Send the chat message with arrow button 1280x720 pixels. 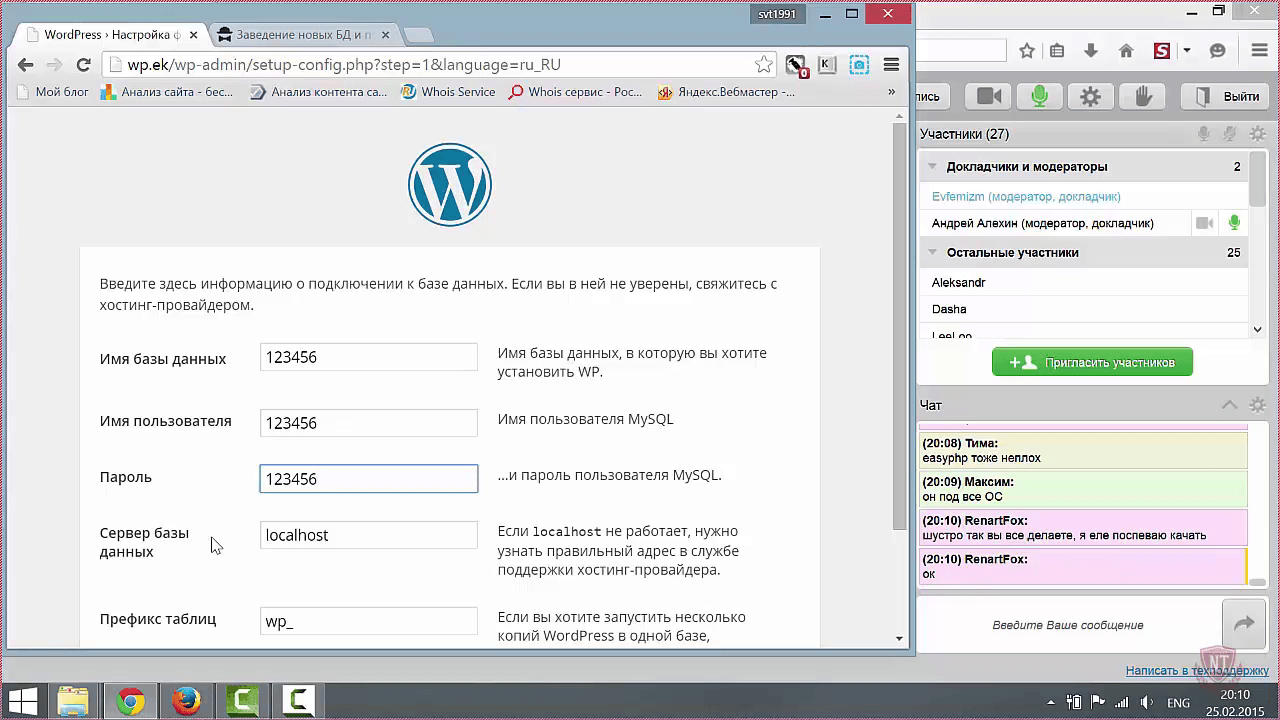tap(1244, 624)
